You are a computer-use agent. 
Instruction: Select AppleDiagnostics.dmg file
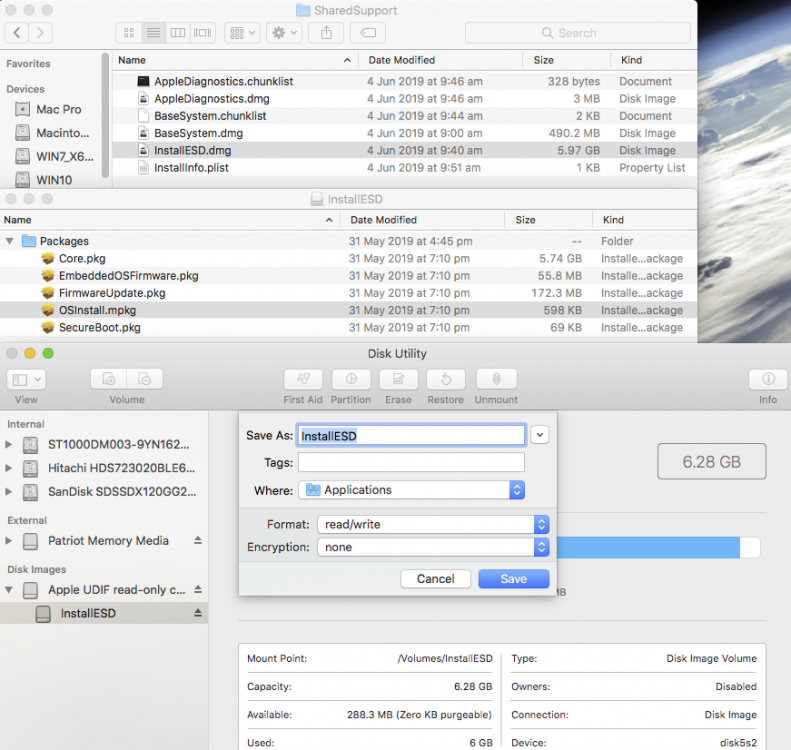(x=405, y=98)
